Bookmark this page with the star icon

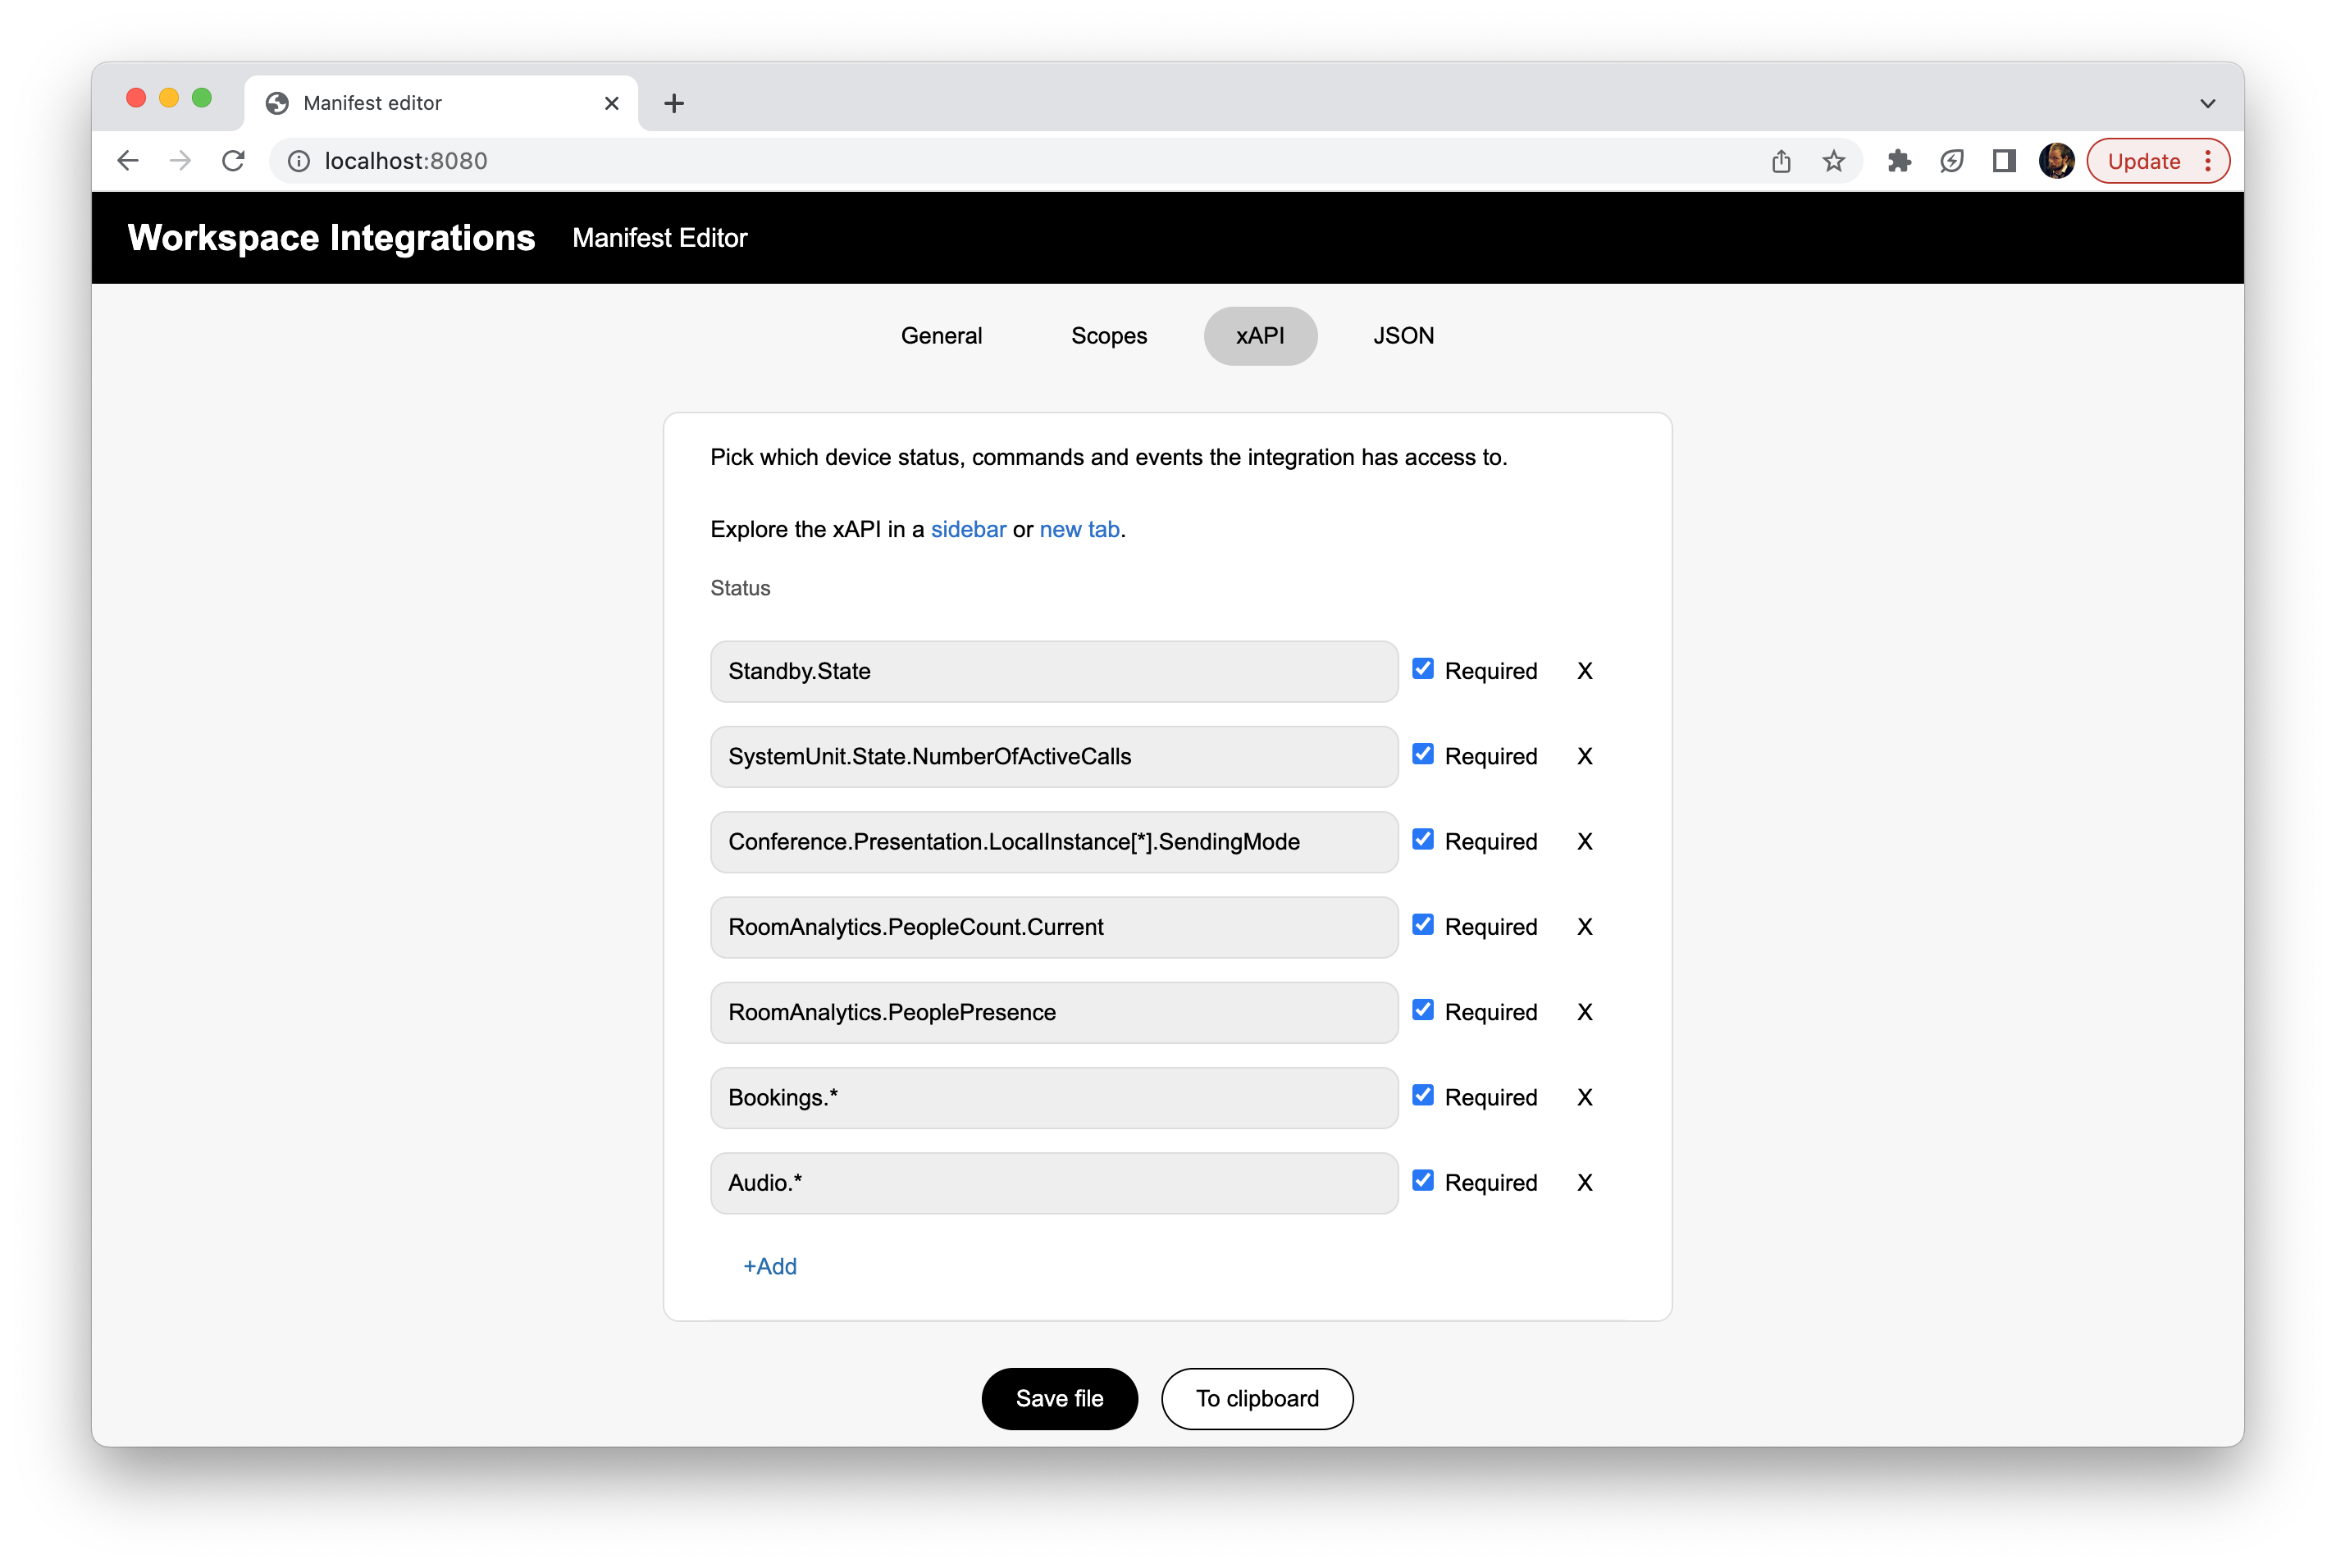click(x=1833, y=161)
